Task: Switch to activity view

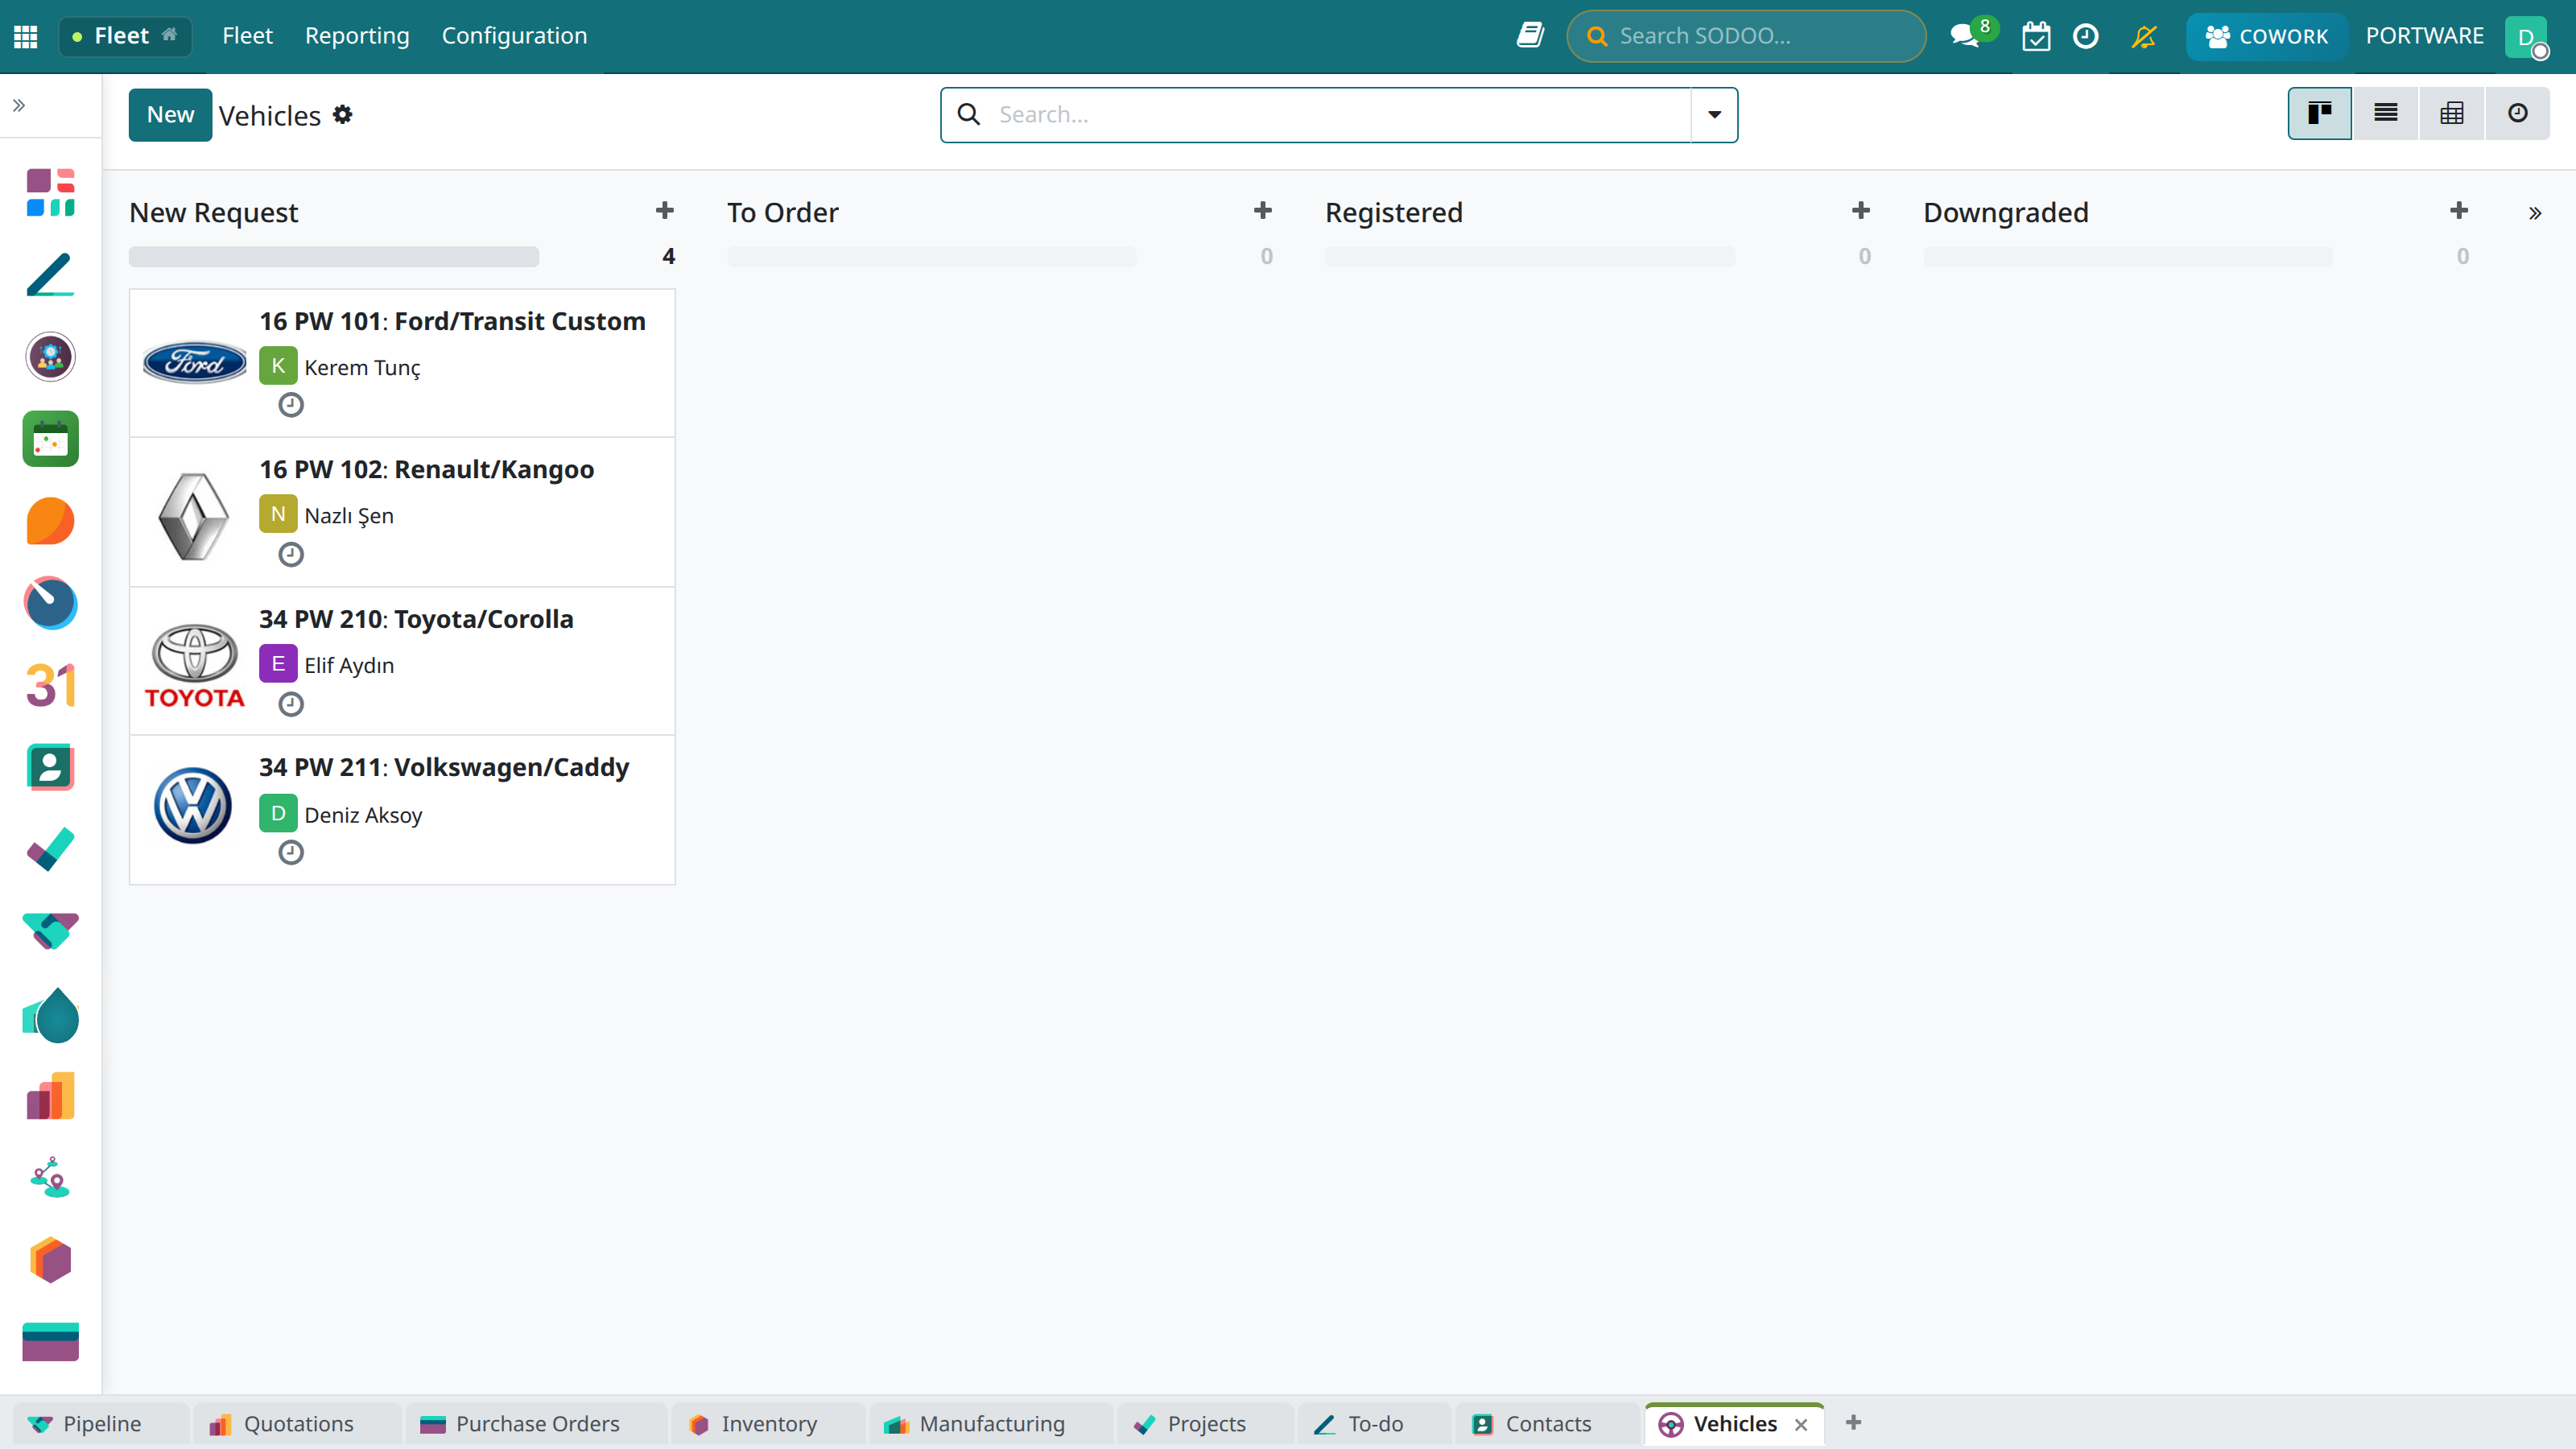Action: tap(2518, 113)
